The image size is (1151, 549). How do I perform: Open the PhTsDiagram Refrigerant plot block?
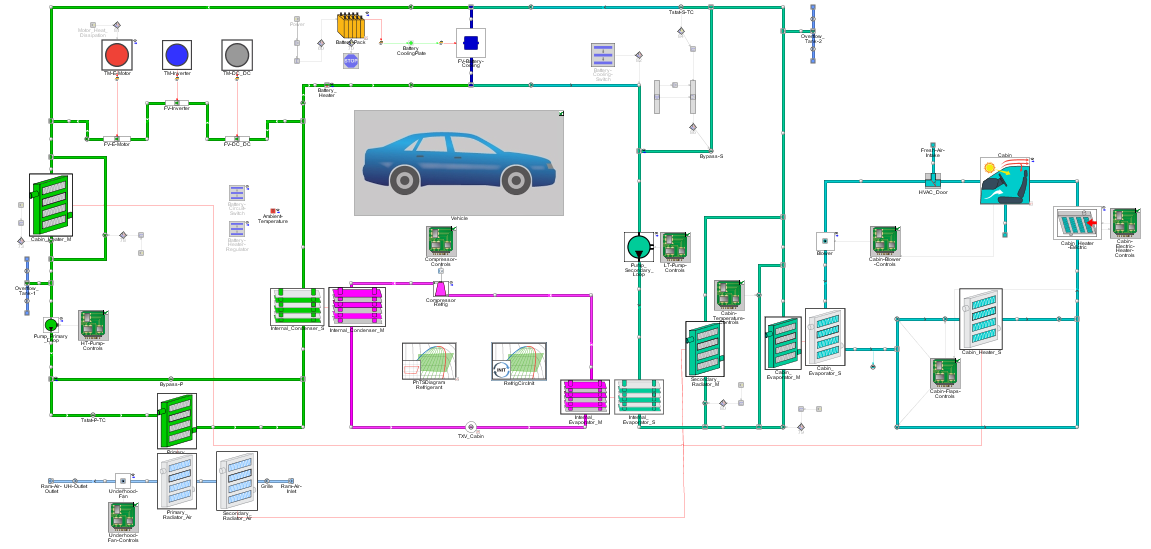429,361
